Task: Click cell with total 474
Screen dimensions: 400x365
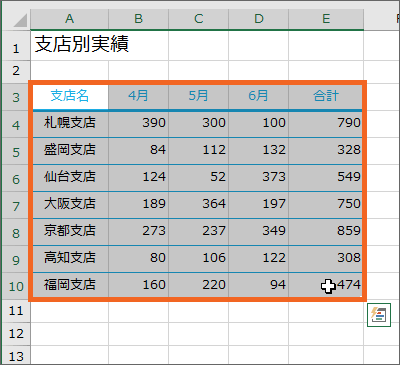Action: click(325, 286)
